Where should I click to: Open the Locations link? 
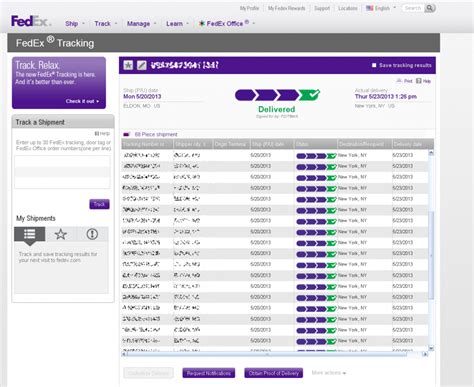(348, 8)
